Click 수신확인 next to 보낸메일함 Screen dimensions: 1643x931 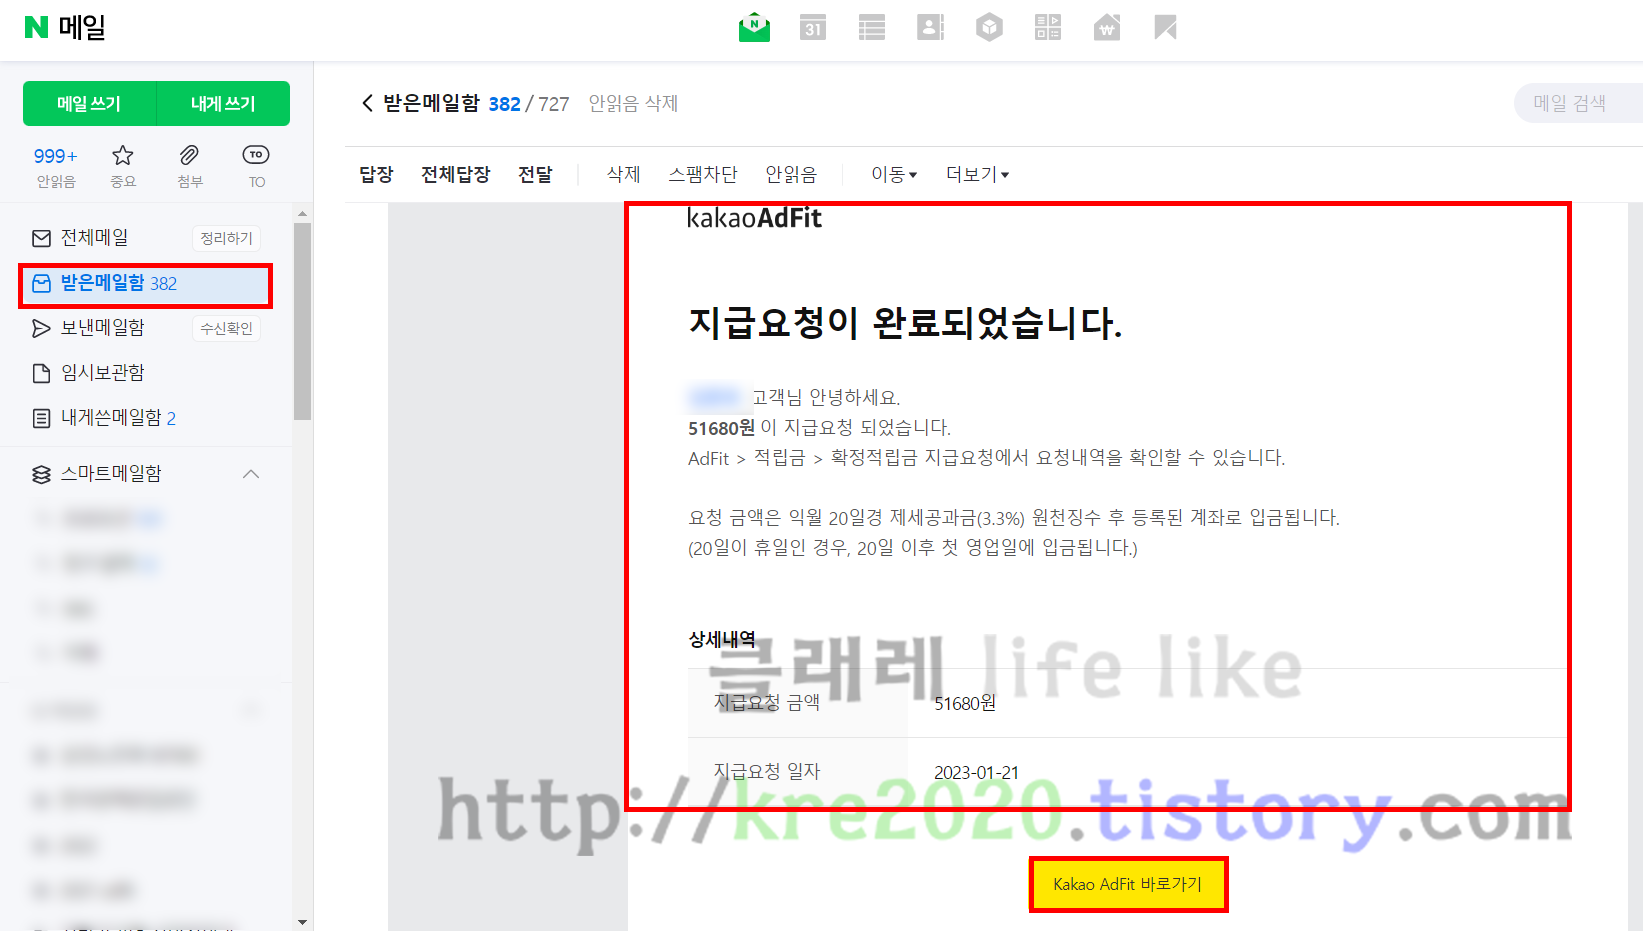point(226,328)
